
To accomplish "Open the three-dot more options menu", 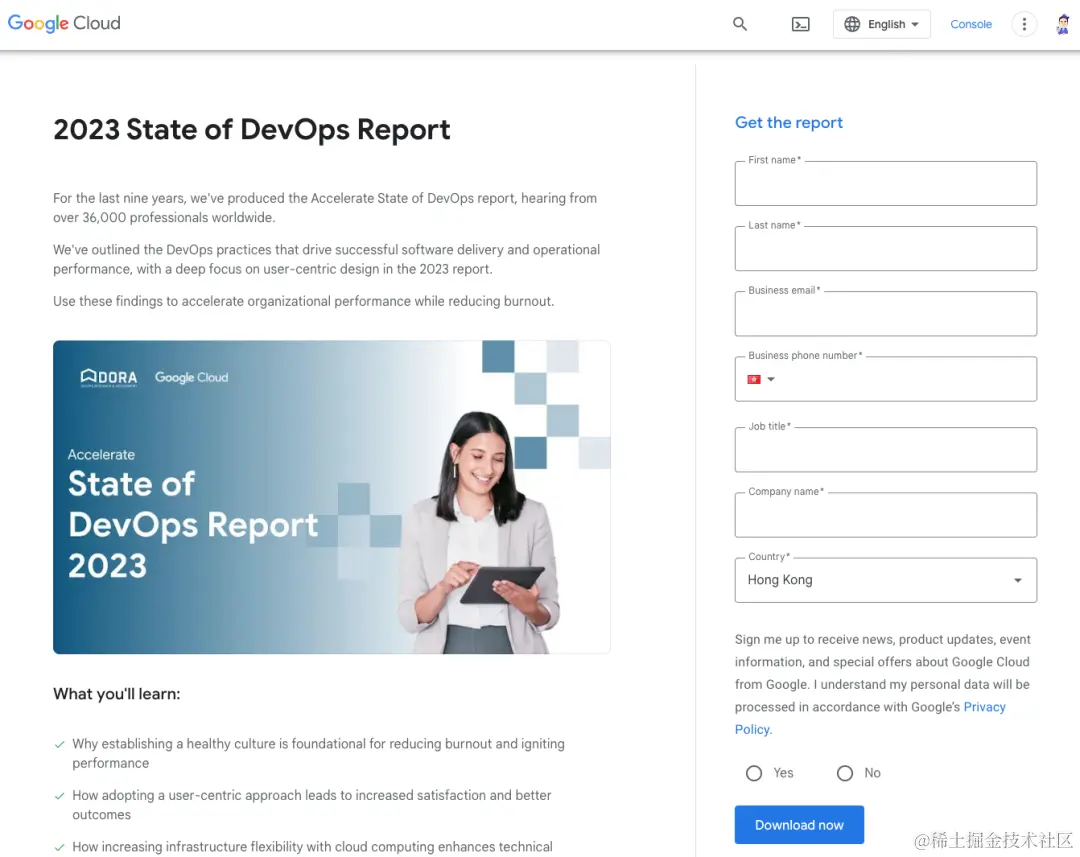I will pyautogui.click(x=1024, y=24).
